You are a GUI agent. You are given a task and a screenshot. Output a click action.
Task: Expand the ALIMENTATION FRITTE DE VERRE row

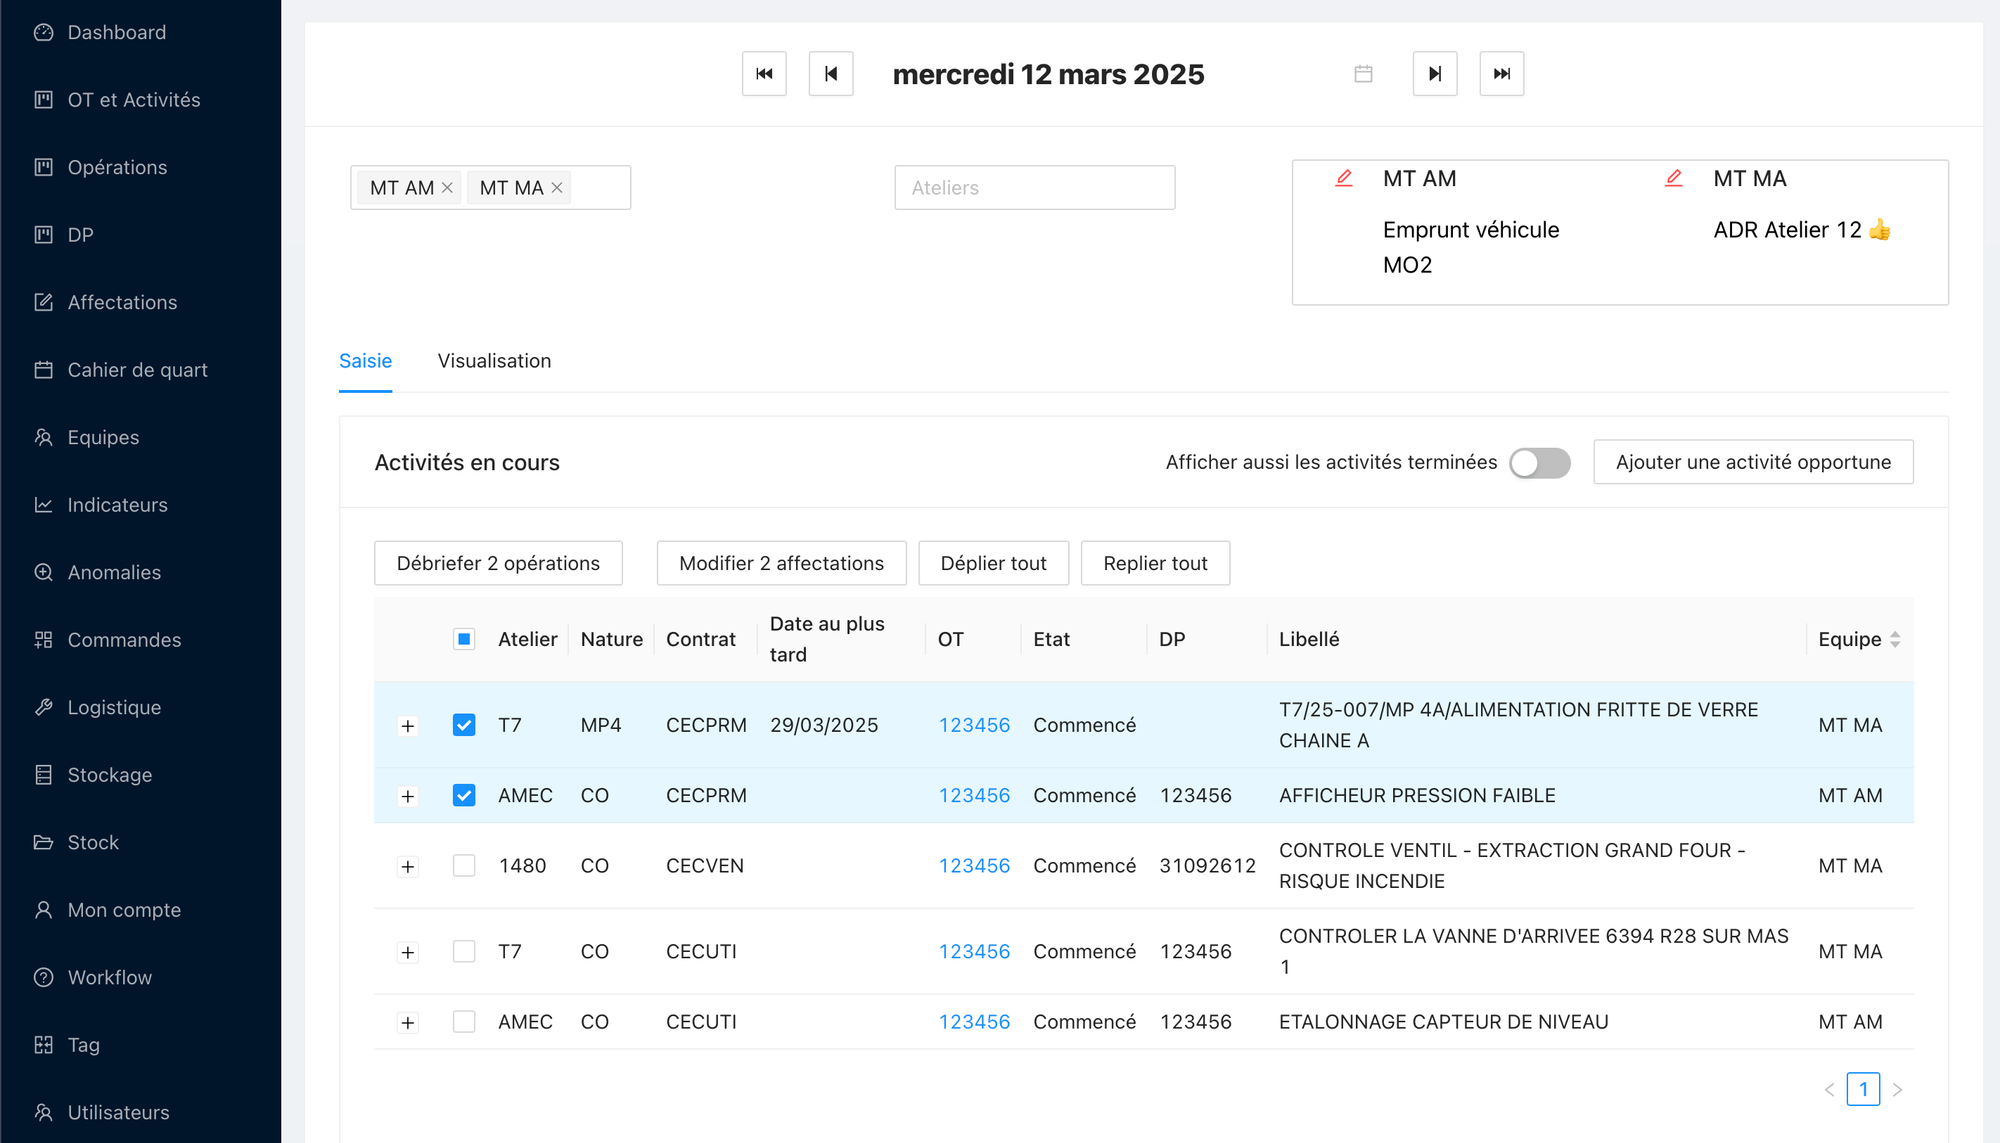coord(407,726)
